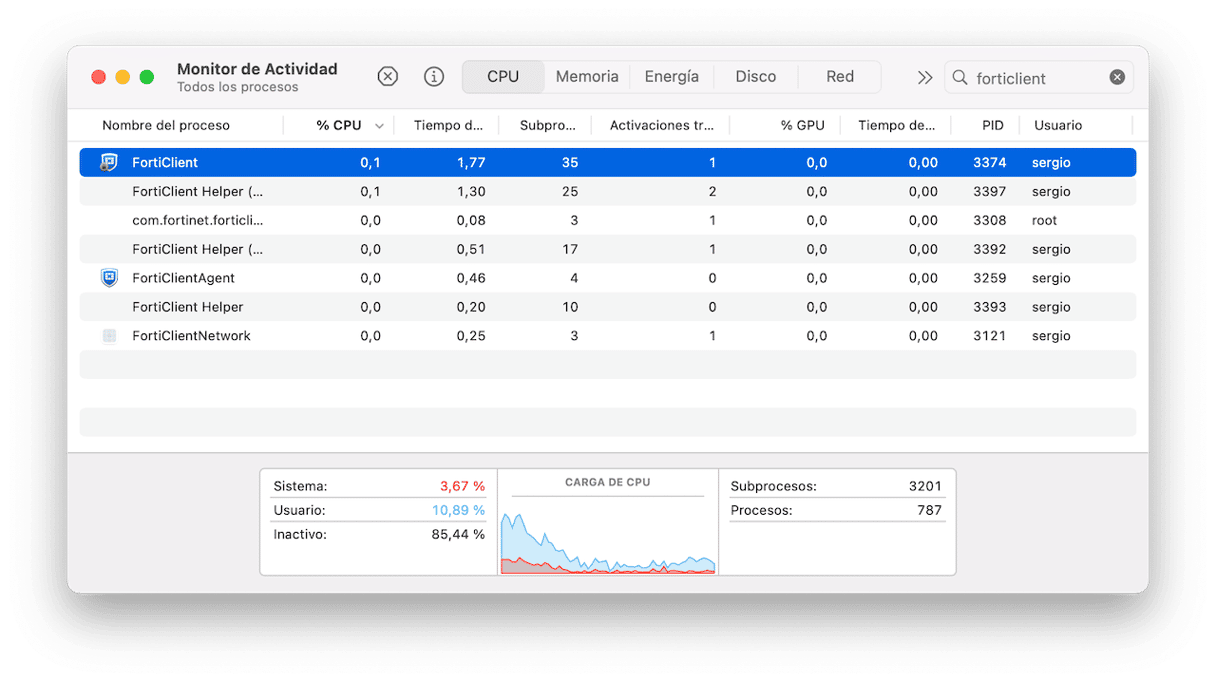The height and width of the screenshot is (682, 1216).
Task: Close the window with red button
Action: pyautogui.click(x=98, y=77)
